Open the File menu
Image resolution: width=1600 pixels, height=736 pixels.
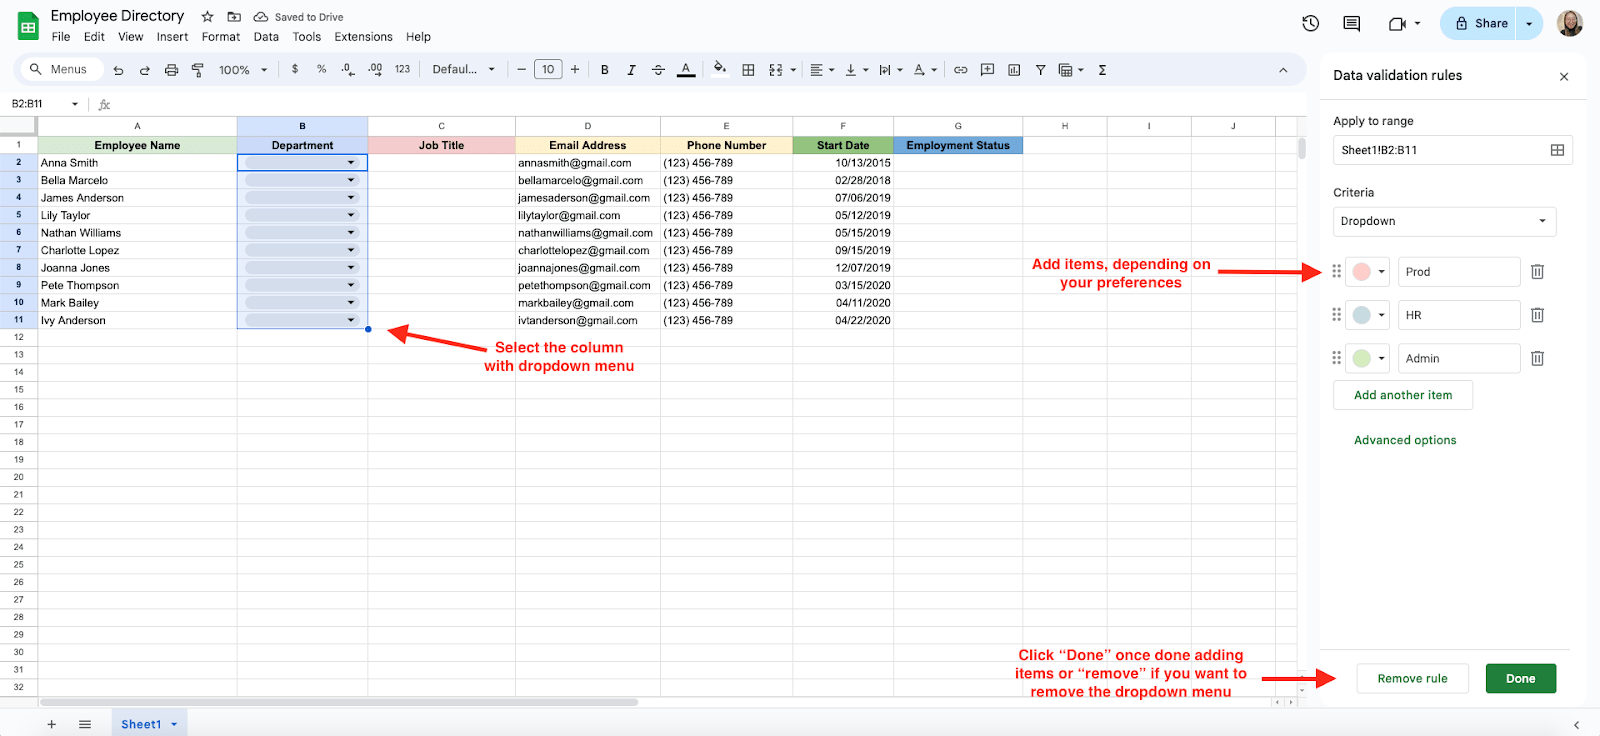tap(61, 37)
